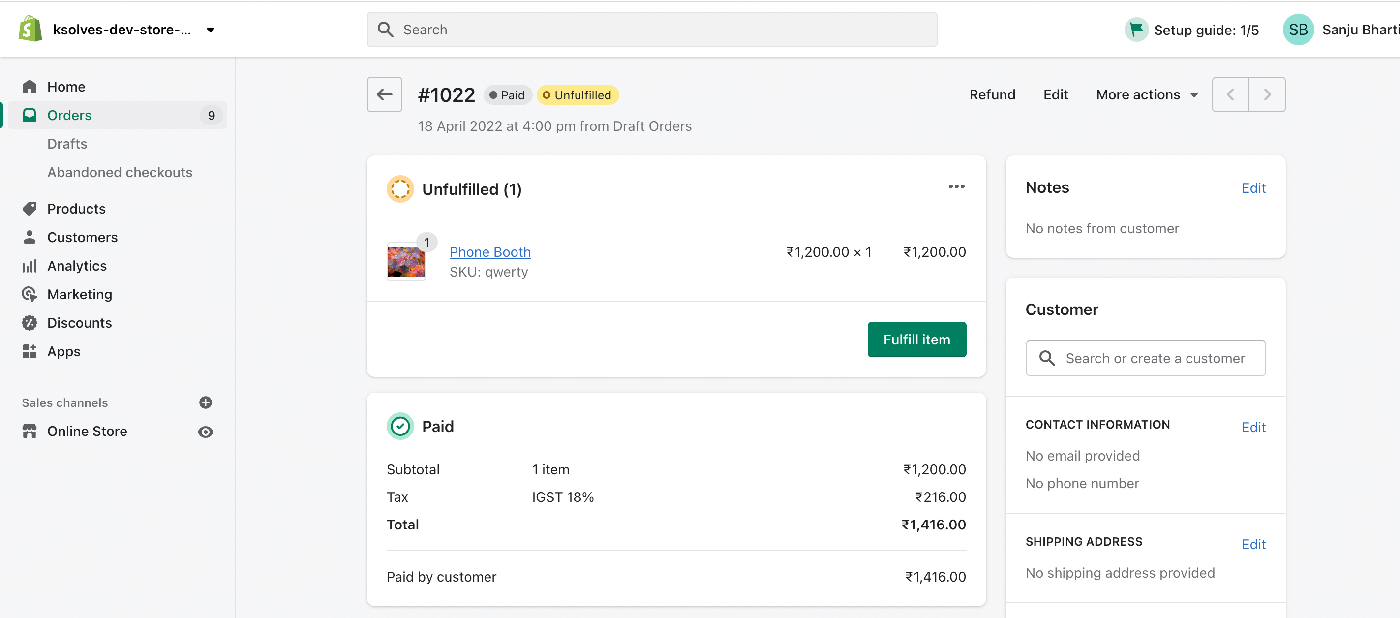Open the Home sidebar icon
Screen dimensions: 1400x618
tap(30, 87)
